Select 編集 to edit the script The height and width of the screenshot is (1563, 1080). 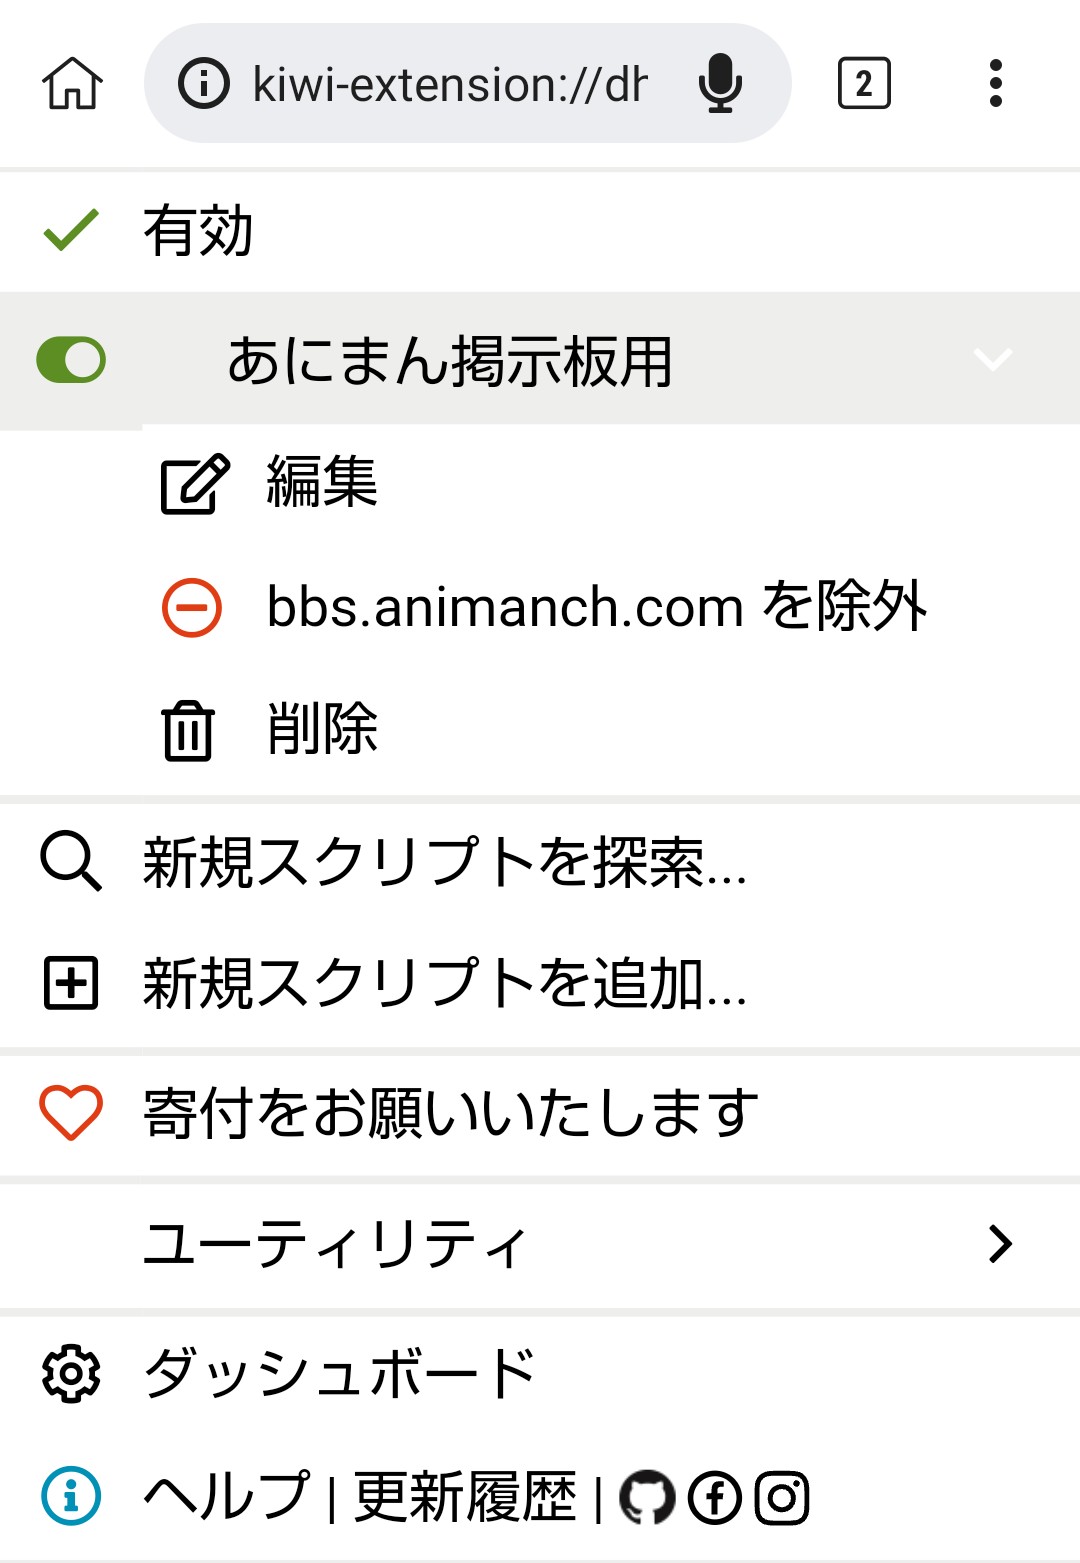tap(320, 483)
